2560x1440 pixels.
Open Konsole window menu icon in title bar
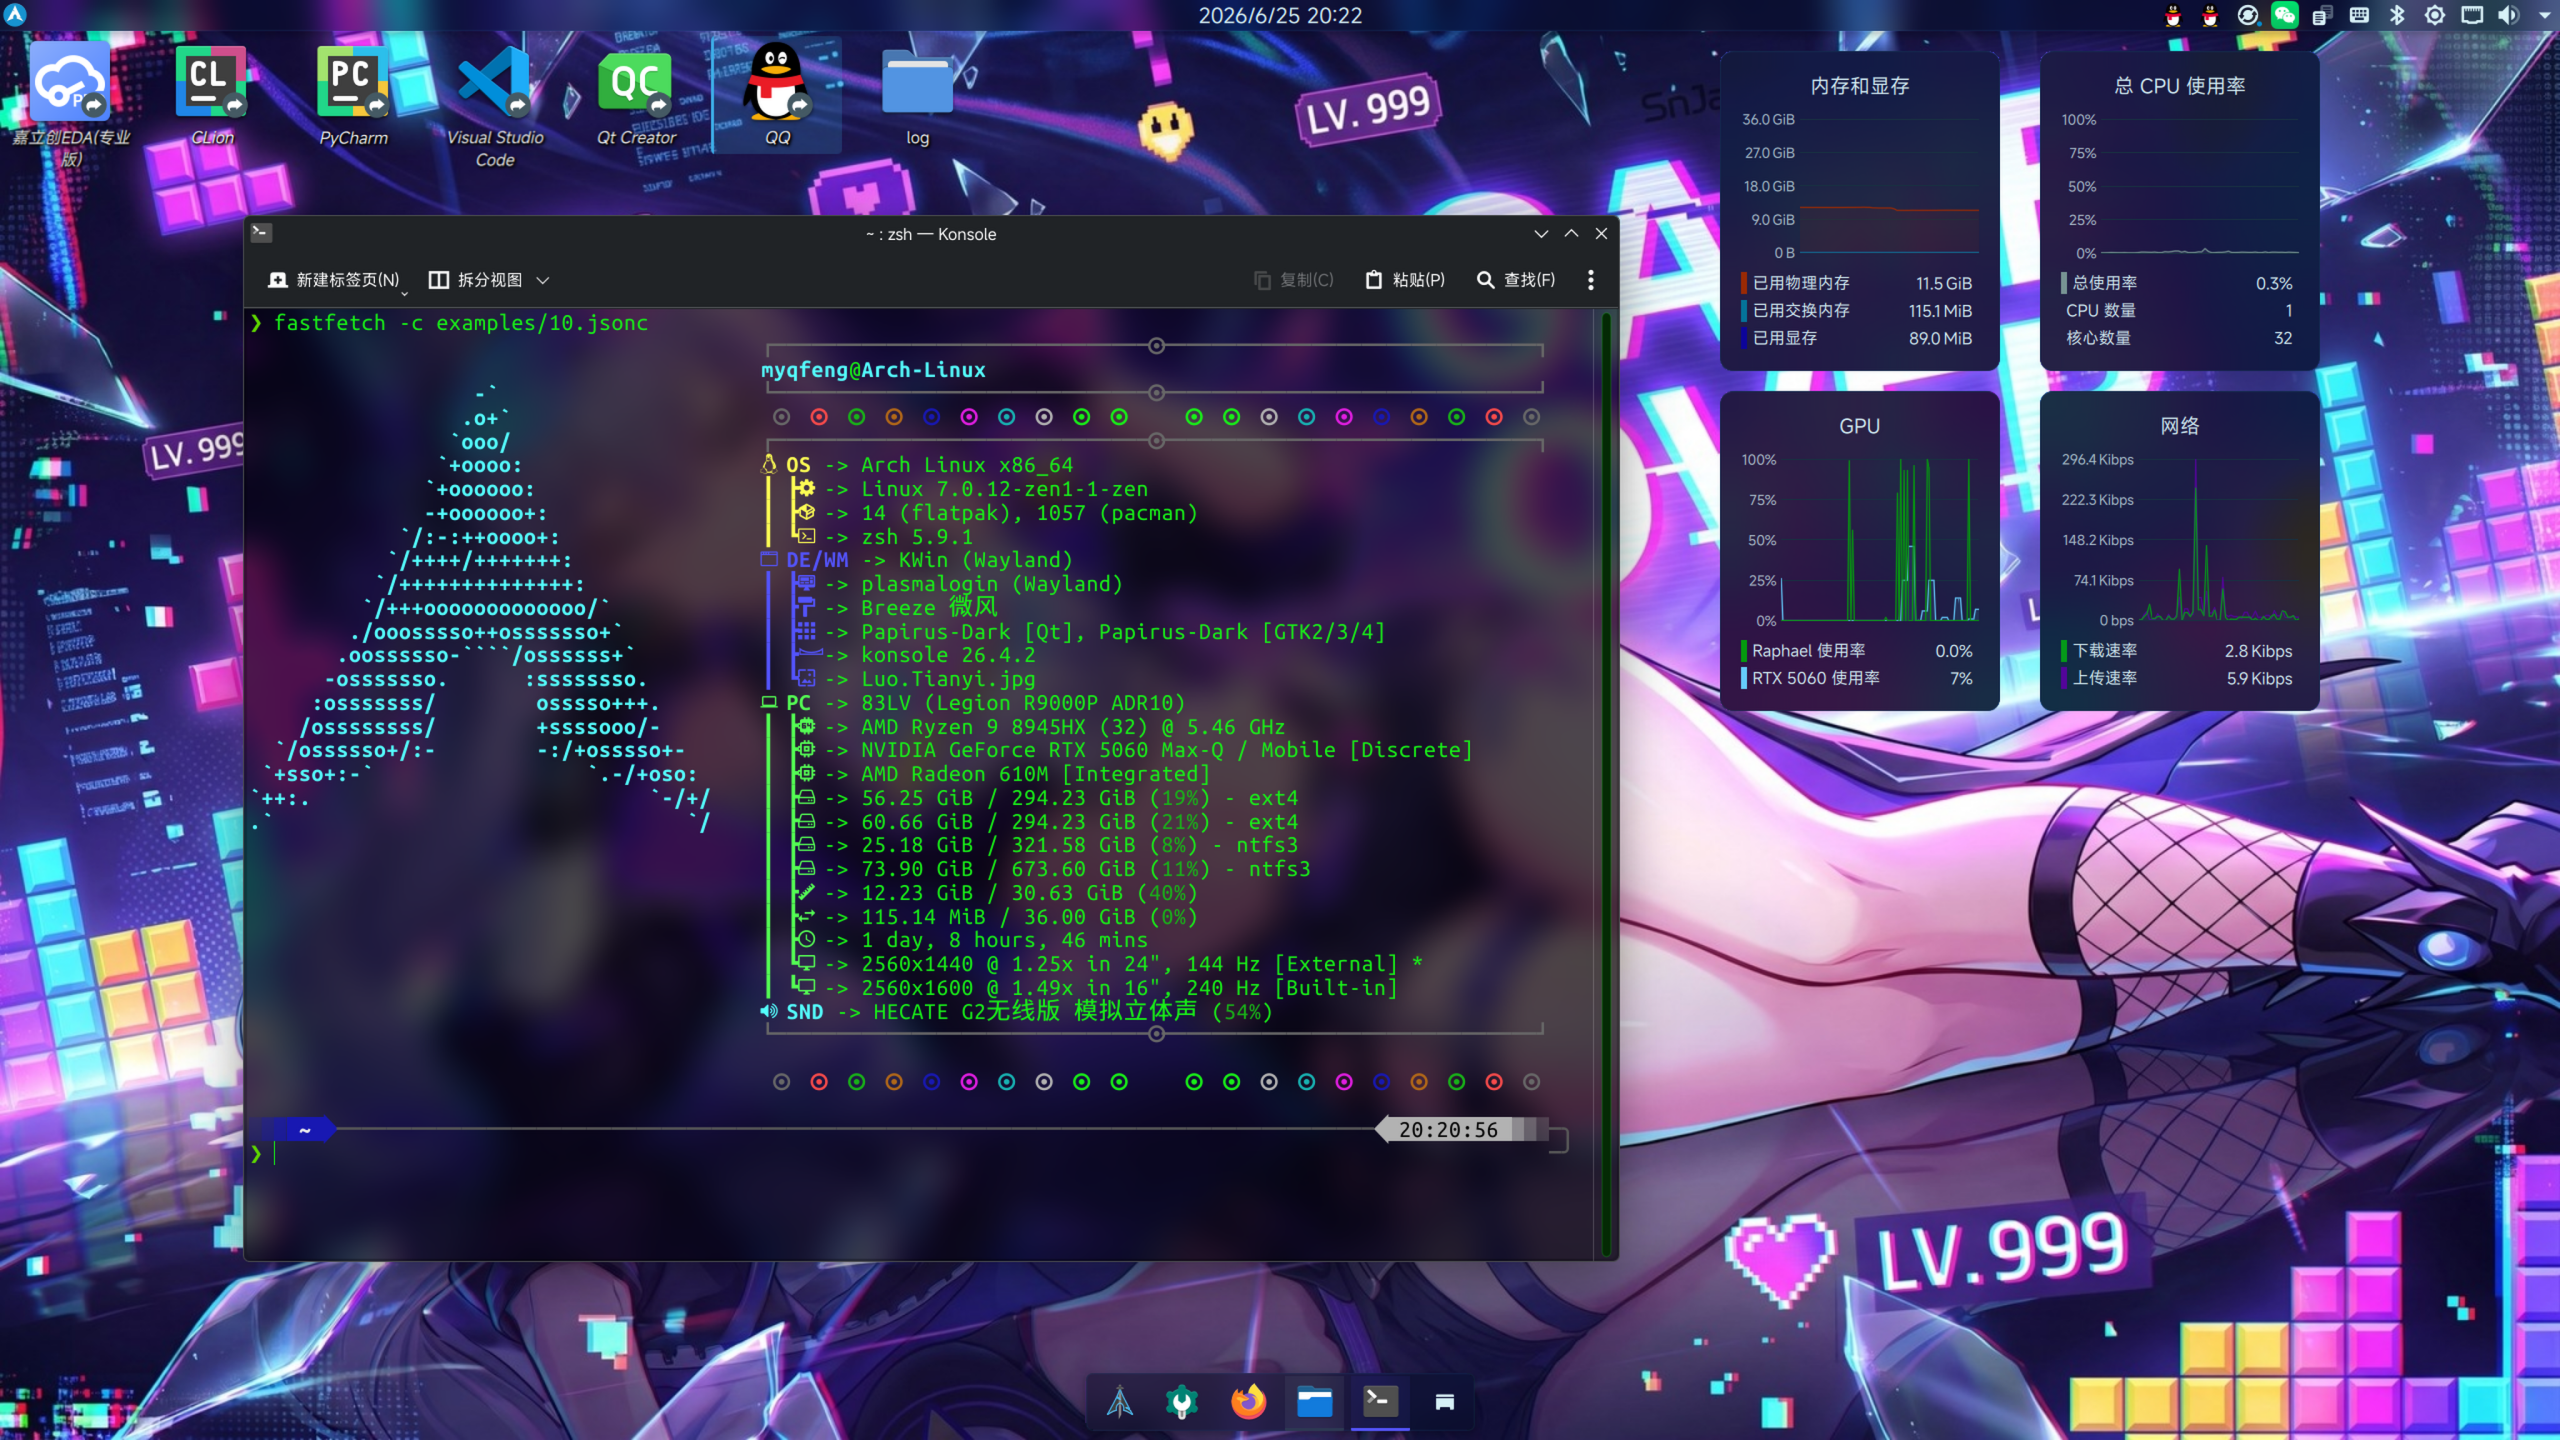[x=261, y=233]
